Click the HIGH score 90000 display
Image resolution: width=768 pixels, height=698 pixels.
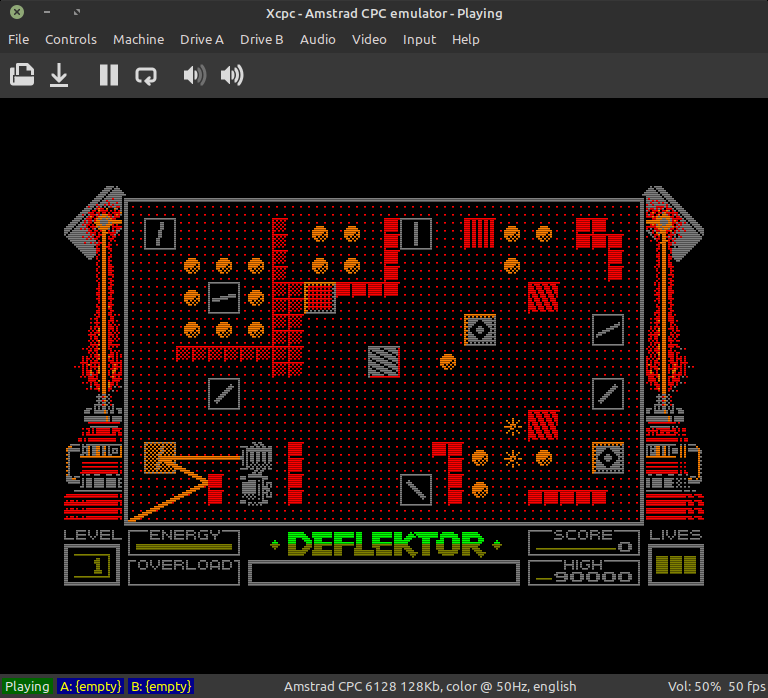(584, 572)
